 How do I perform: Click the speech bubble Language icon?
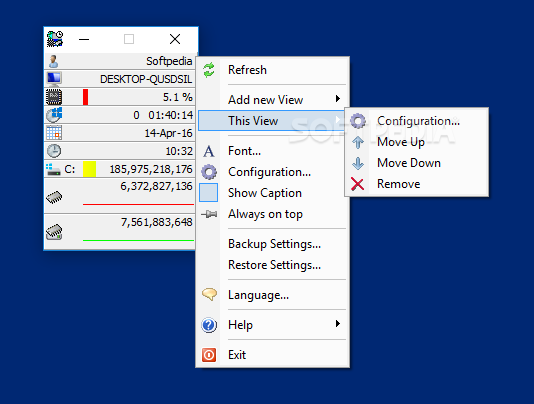209,295
